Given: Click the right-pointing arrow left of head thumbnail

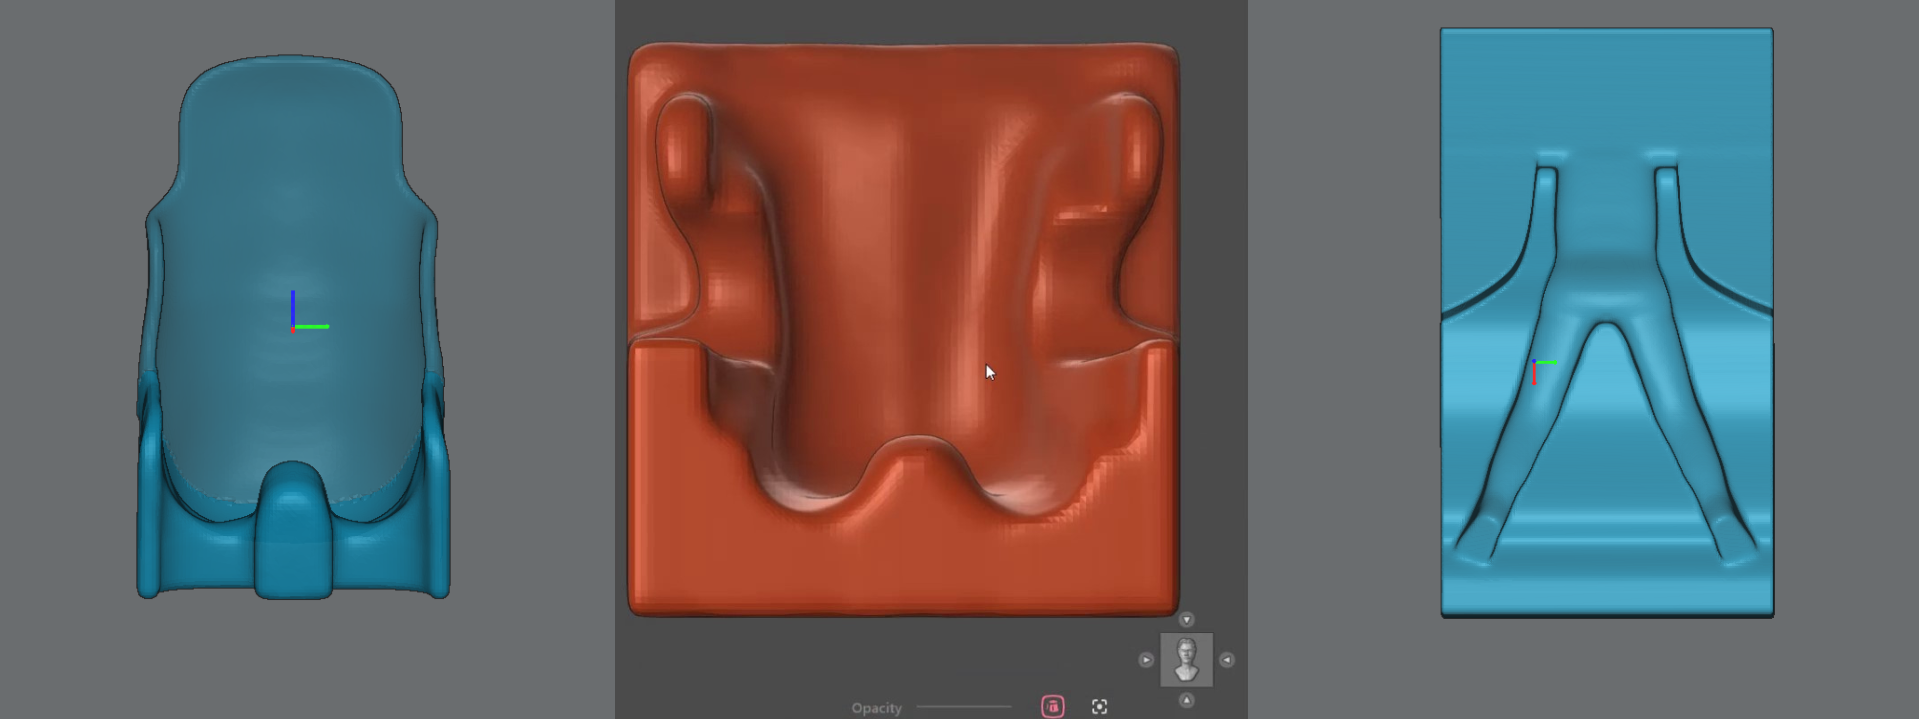Looking at the screenshot, I should pyautogui.click(x=1146, y=660).
